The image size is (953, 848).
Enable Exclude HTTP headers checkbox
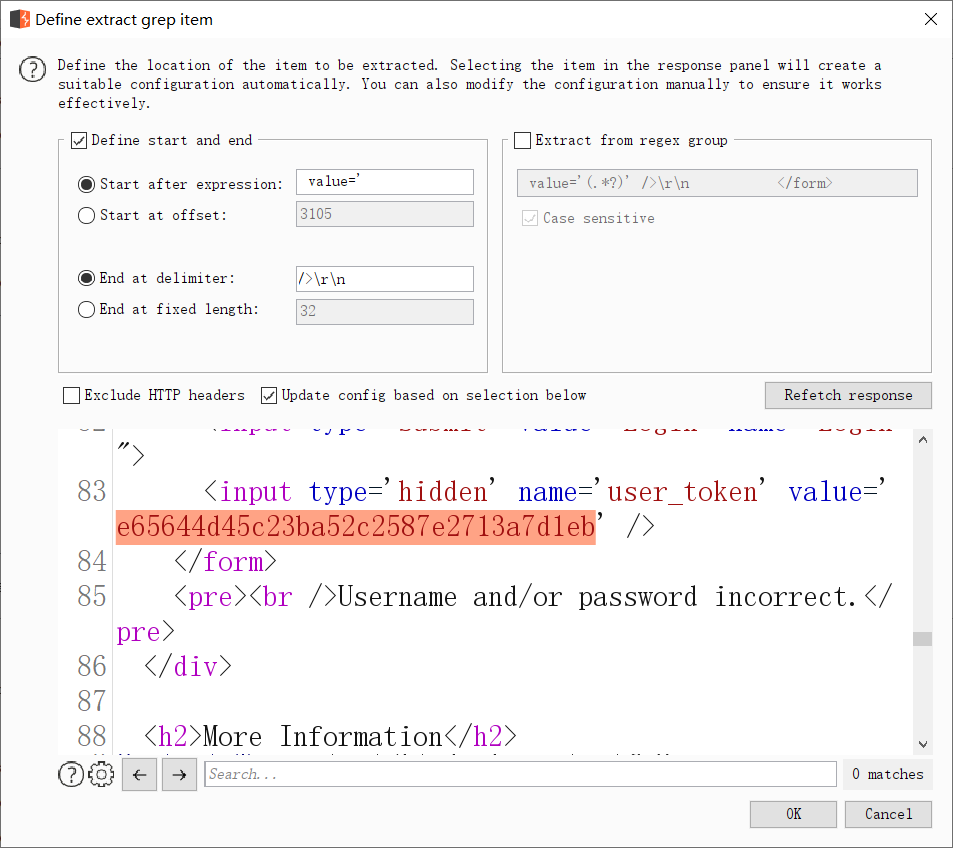tap(71, 395)
